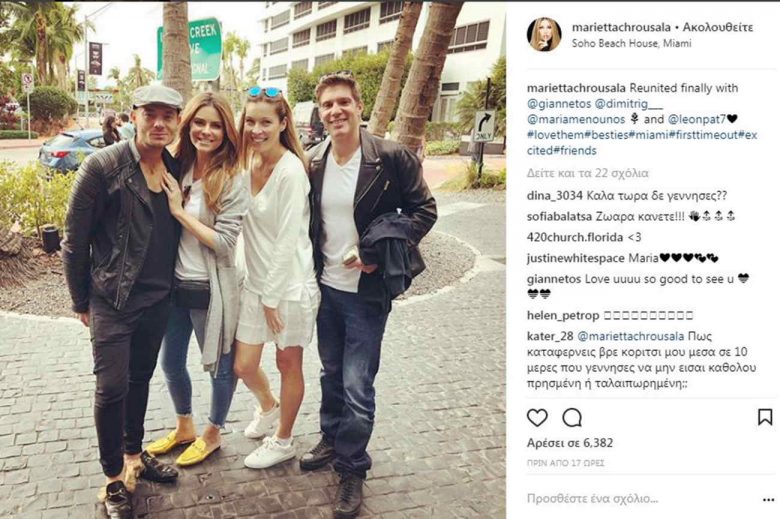Open mariettachrousala username in the header
Screen dimensions: 780x519
[621, 27]
